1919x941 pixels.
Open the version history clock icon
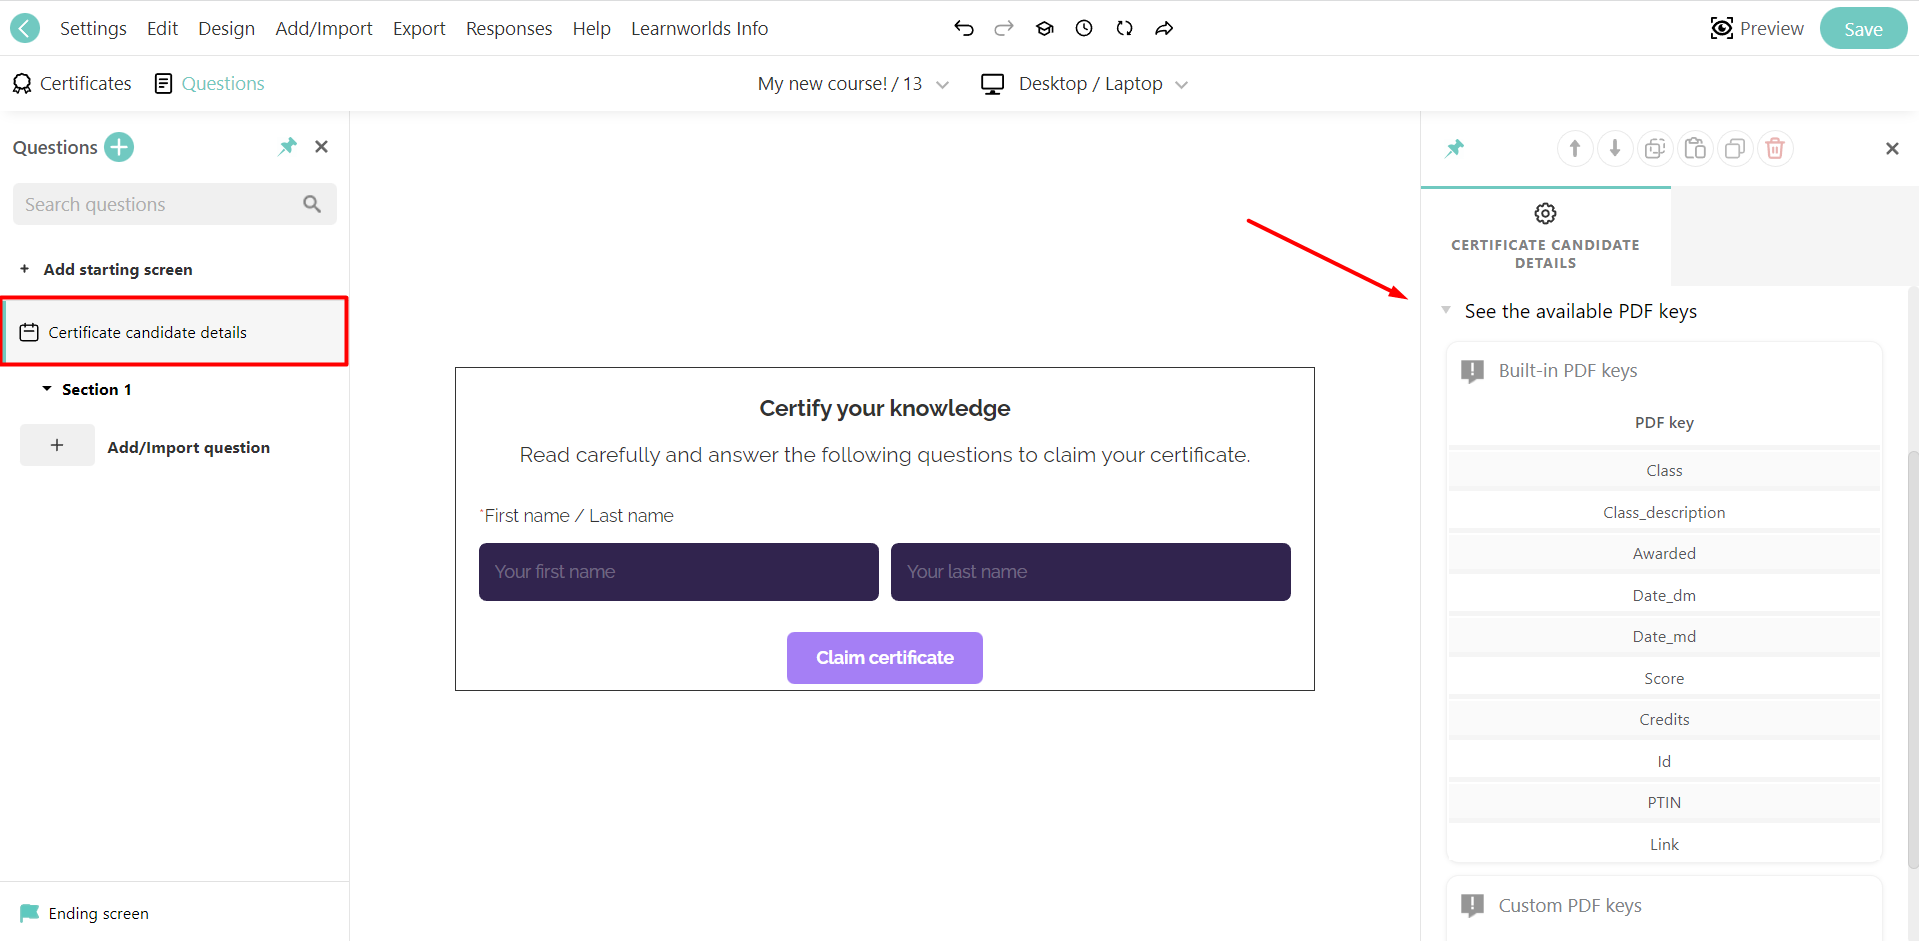pos(1083,28)
